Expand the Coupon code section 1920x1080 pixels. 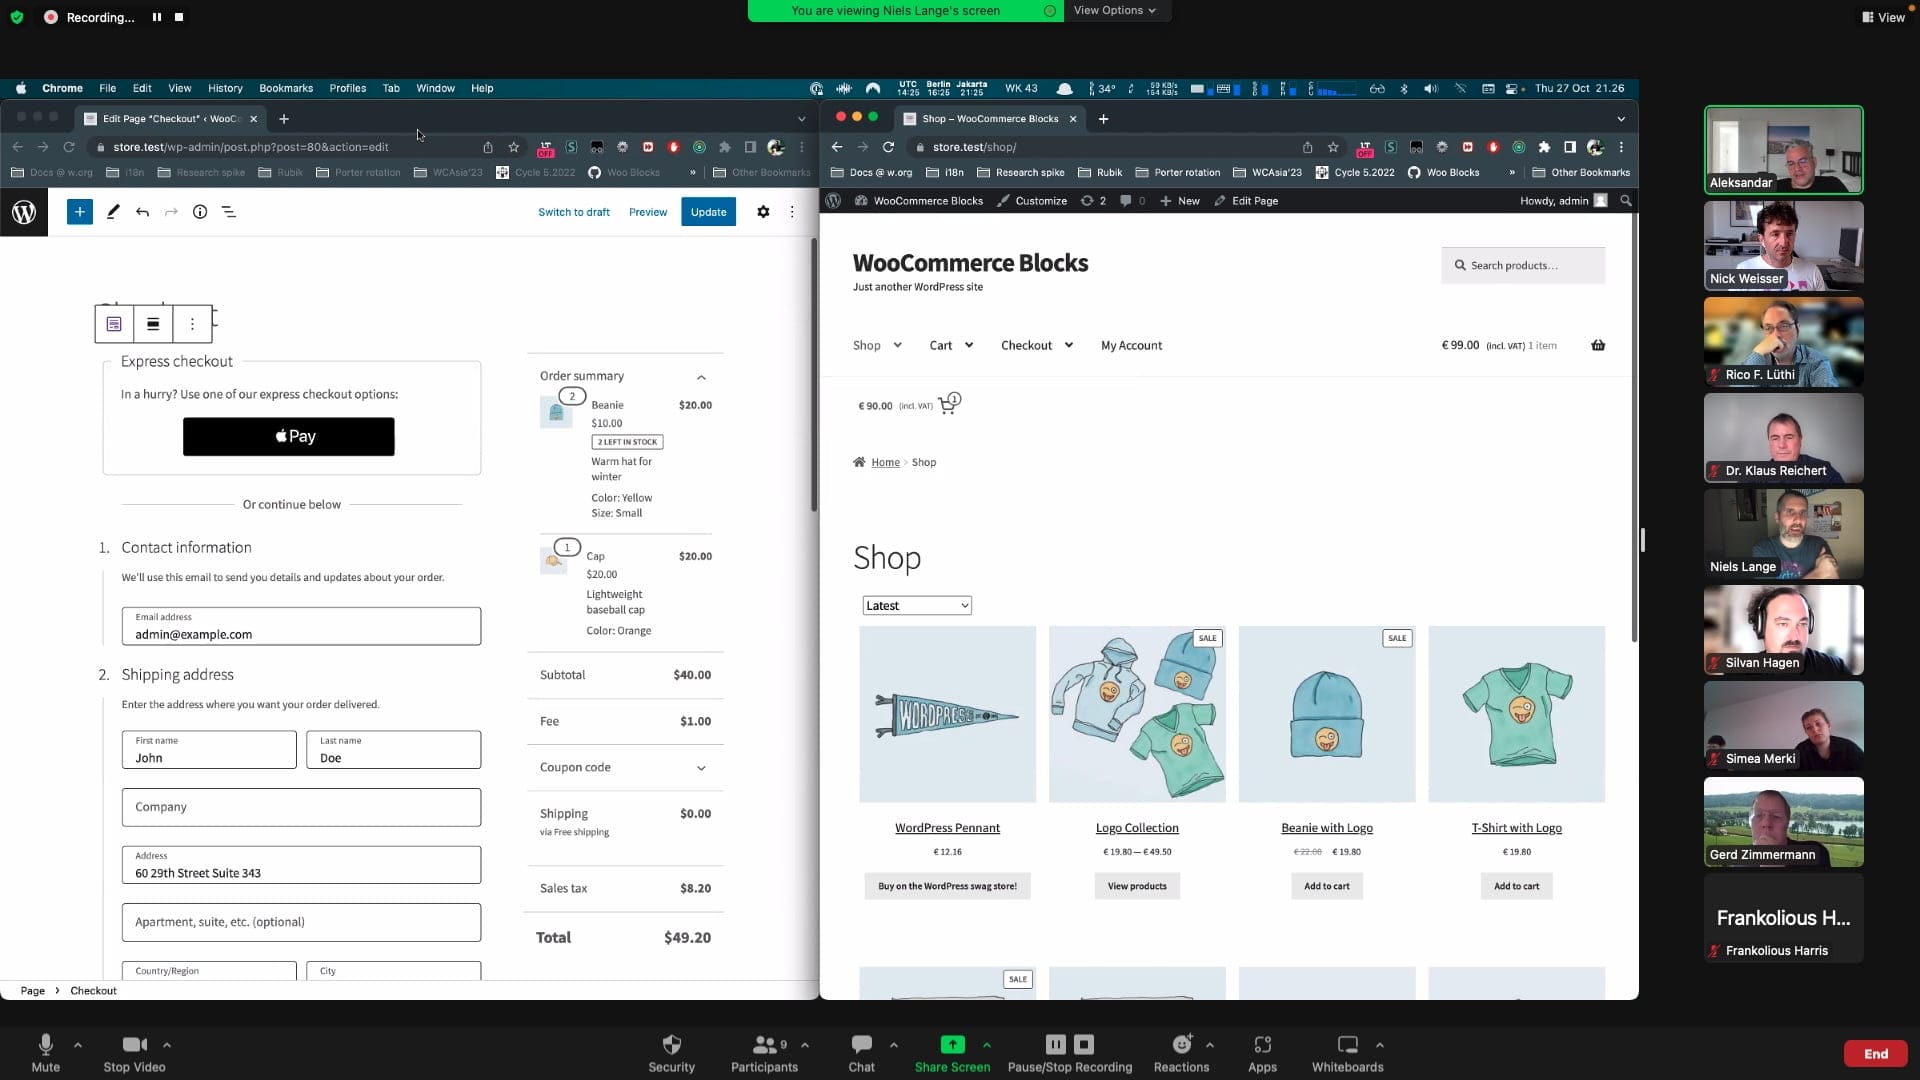701,768
